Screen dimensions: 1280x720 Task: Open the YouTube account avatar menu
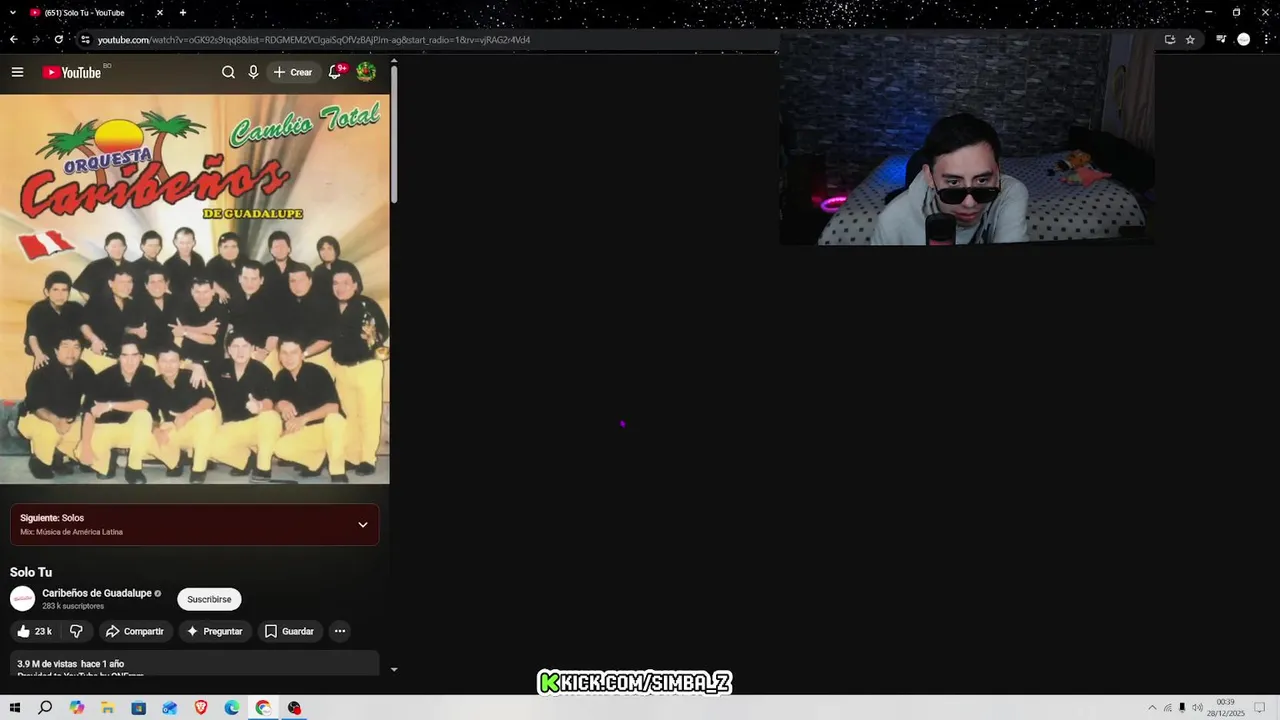(366, 72)
